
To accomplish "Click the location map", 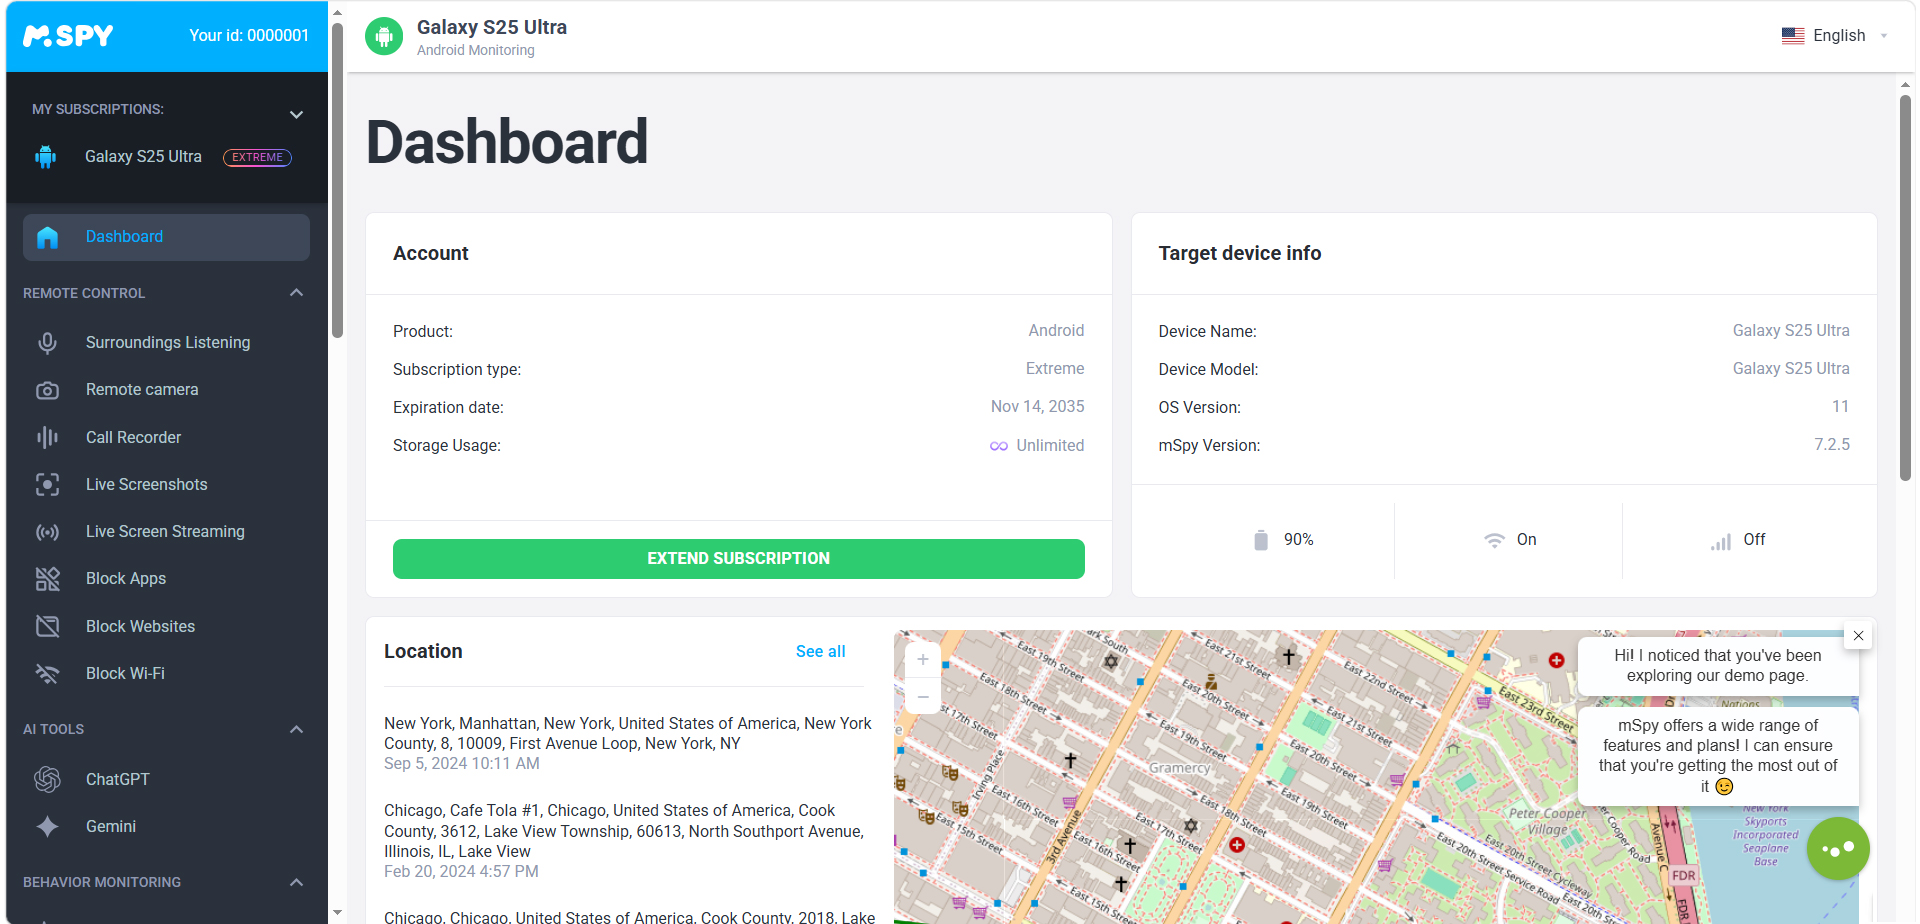I will coord(1376,776).
